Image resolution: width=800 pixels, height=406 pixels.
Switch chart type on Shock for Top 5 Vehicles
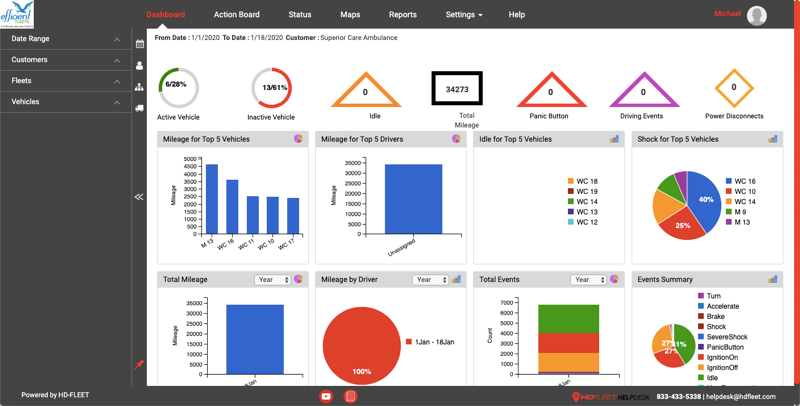[x=772, y=139]
